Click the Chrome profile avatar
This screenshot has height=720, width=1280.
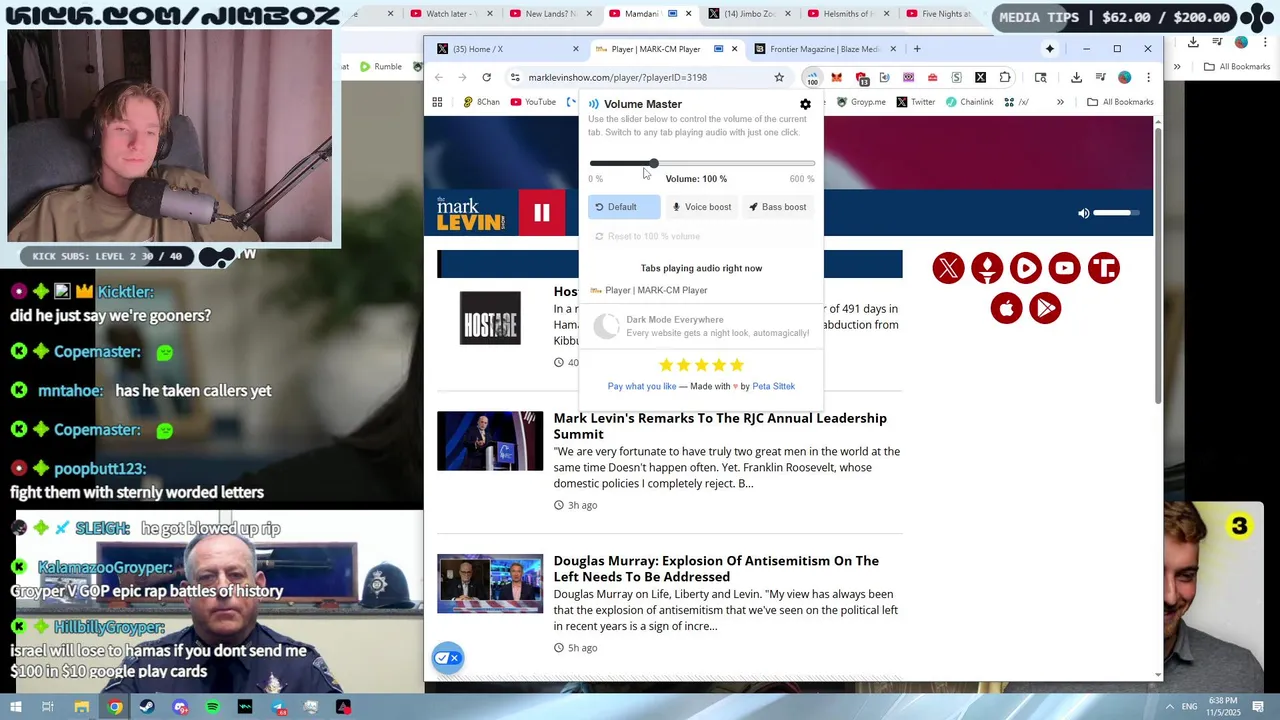coord(1124,77)
